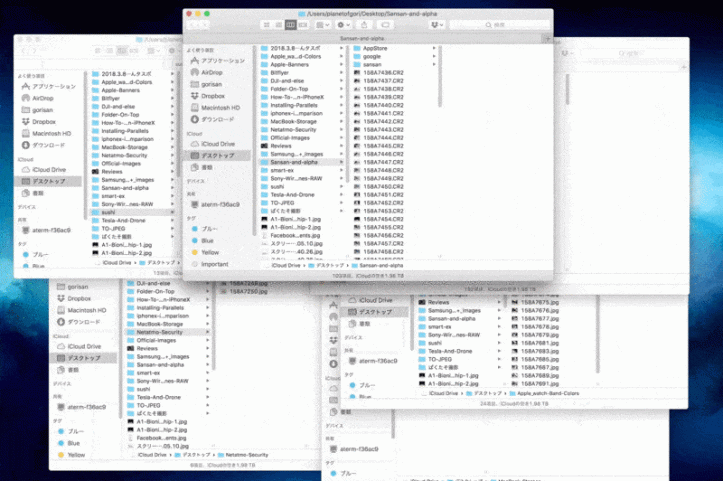723x481 pixels.
Task: Click the Share icon in front window toolbar
Action: coord(364,24)
